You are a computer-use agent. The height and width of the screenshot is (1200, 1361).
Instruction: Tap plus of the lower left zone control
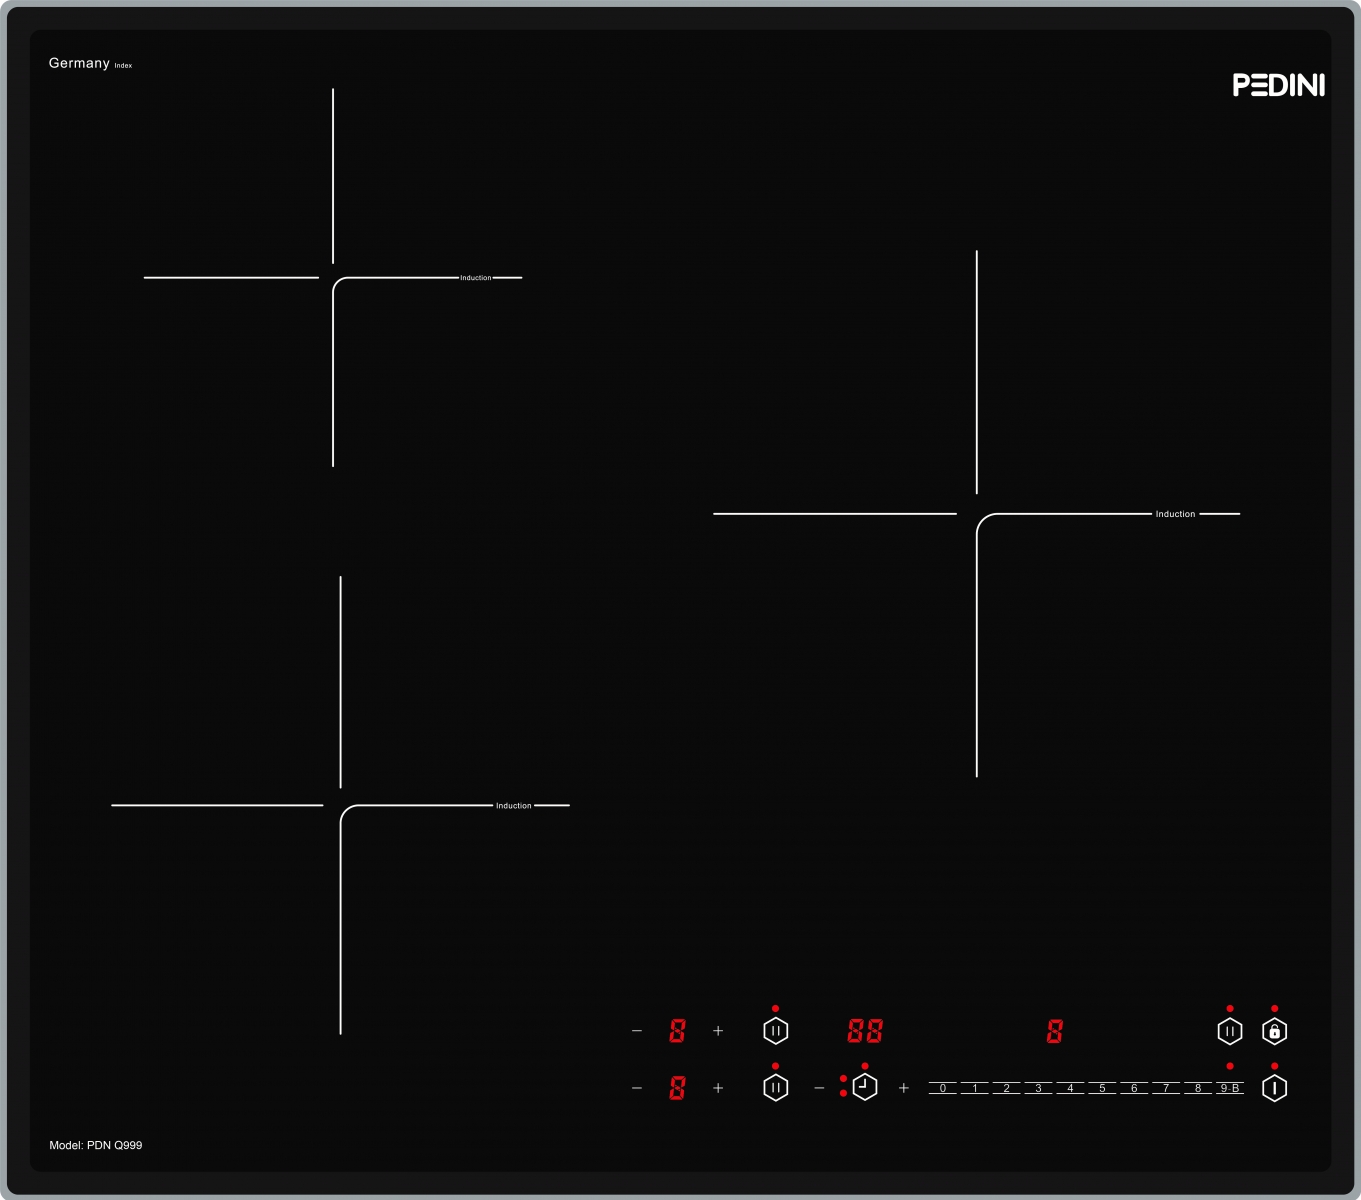coord(718,1088)
